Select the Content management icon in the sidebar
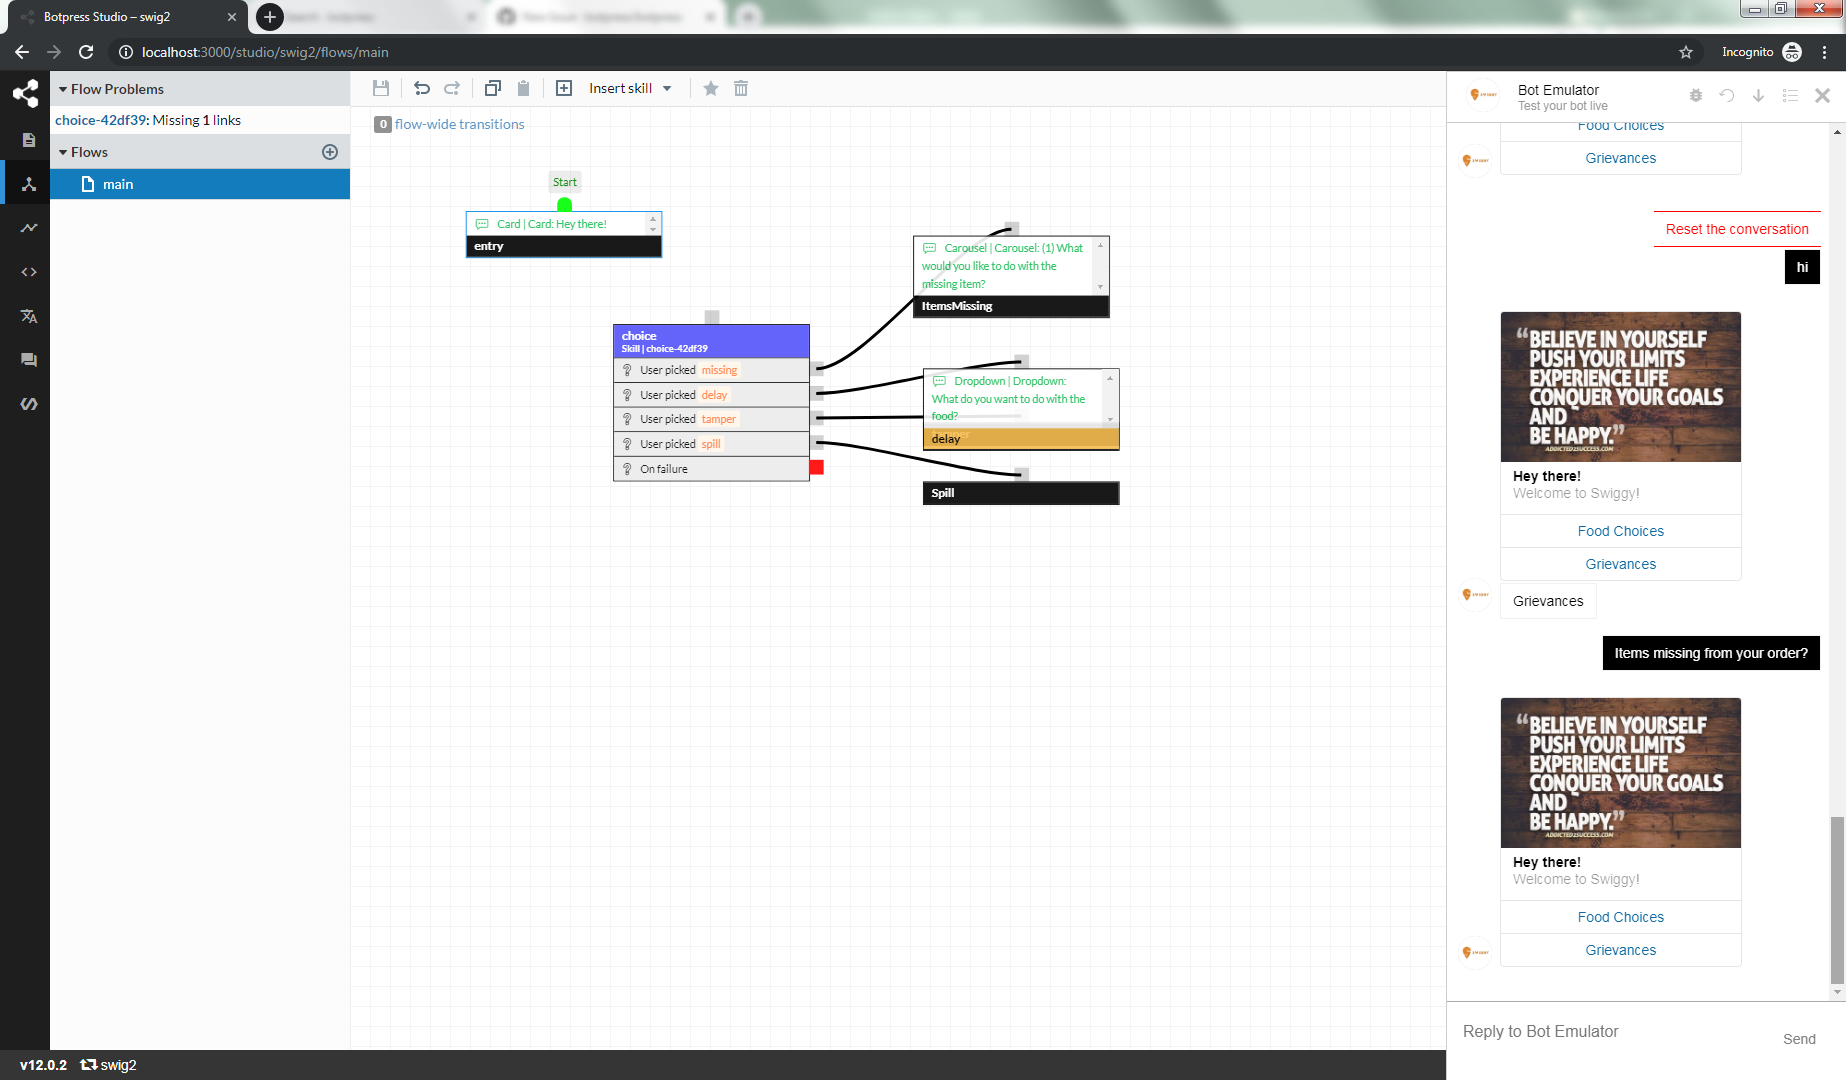The height and width of the screenshot is (1080, 1846). pos(27,140)
